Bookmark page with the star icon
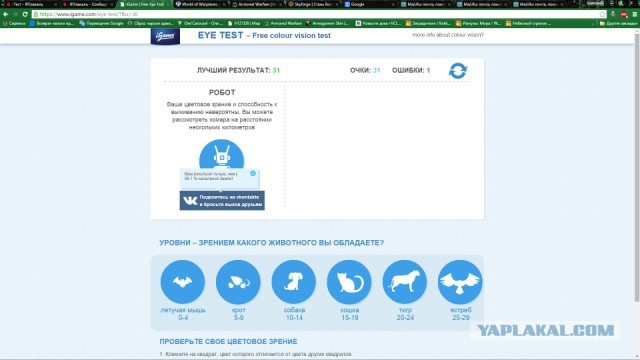The image size is (640, 360). (x=602, y=14)
